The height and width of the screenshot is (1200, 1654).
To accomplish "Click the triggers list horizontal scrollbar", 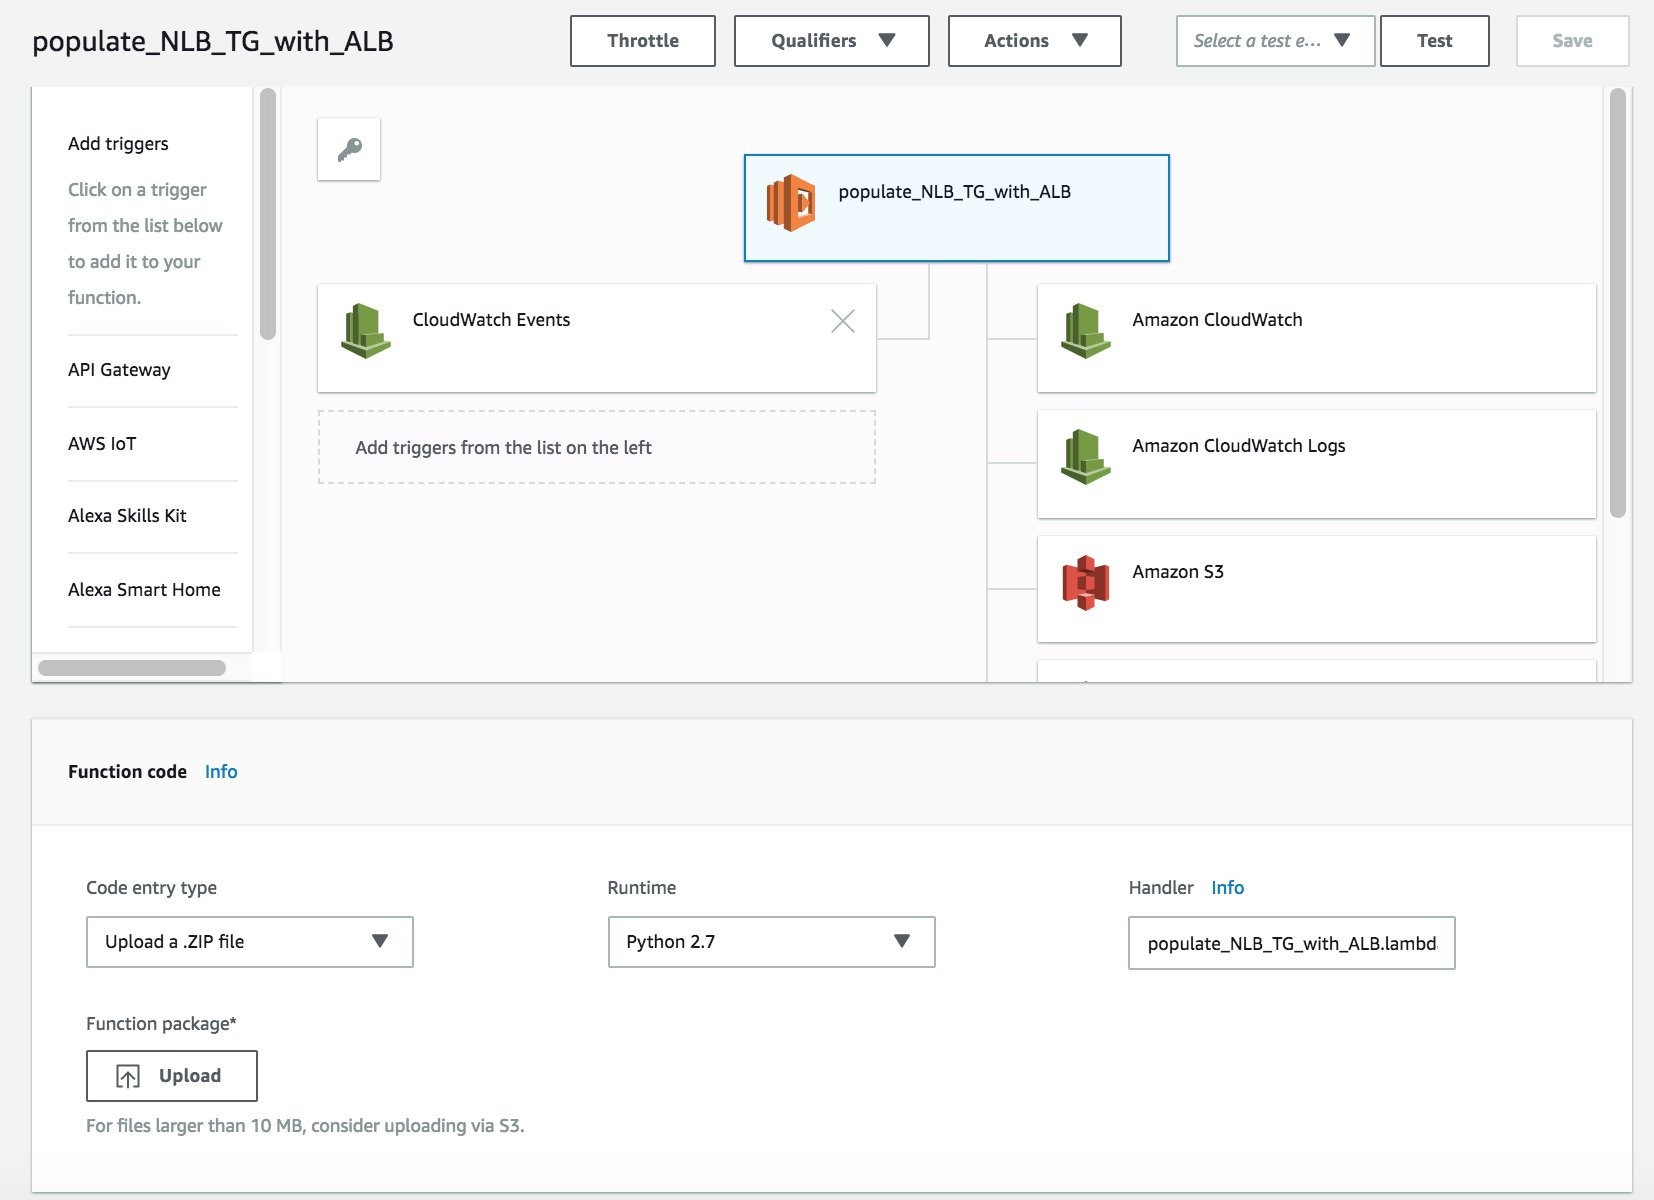I will tap(132, 668).
